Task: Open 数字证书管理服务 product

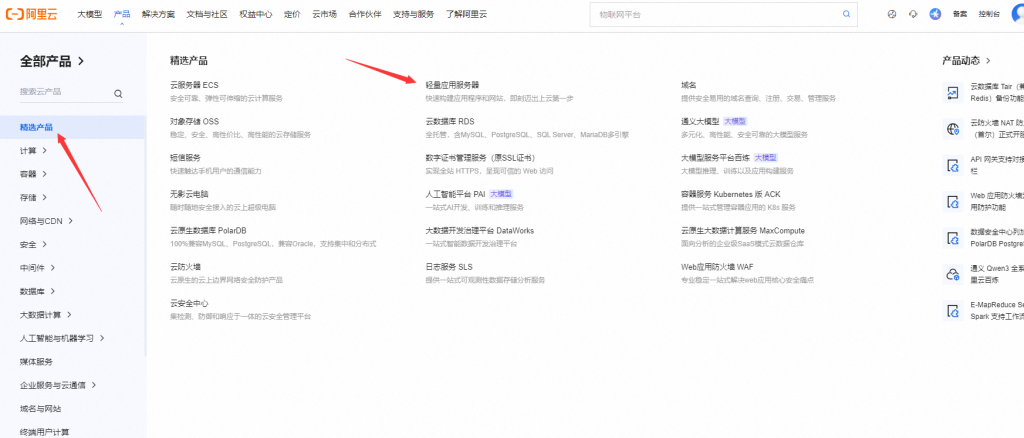Action: (x=479, y=158)
